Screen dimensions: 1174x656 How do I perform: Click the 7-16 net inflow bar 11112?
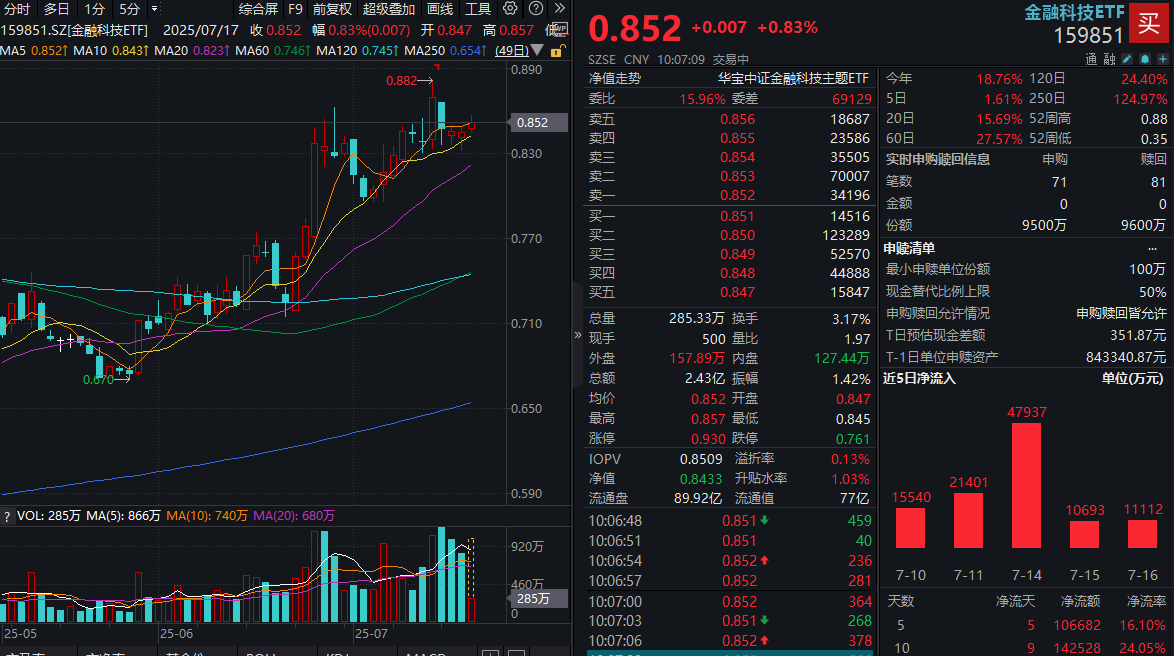[1143, 534]
